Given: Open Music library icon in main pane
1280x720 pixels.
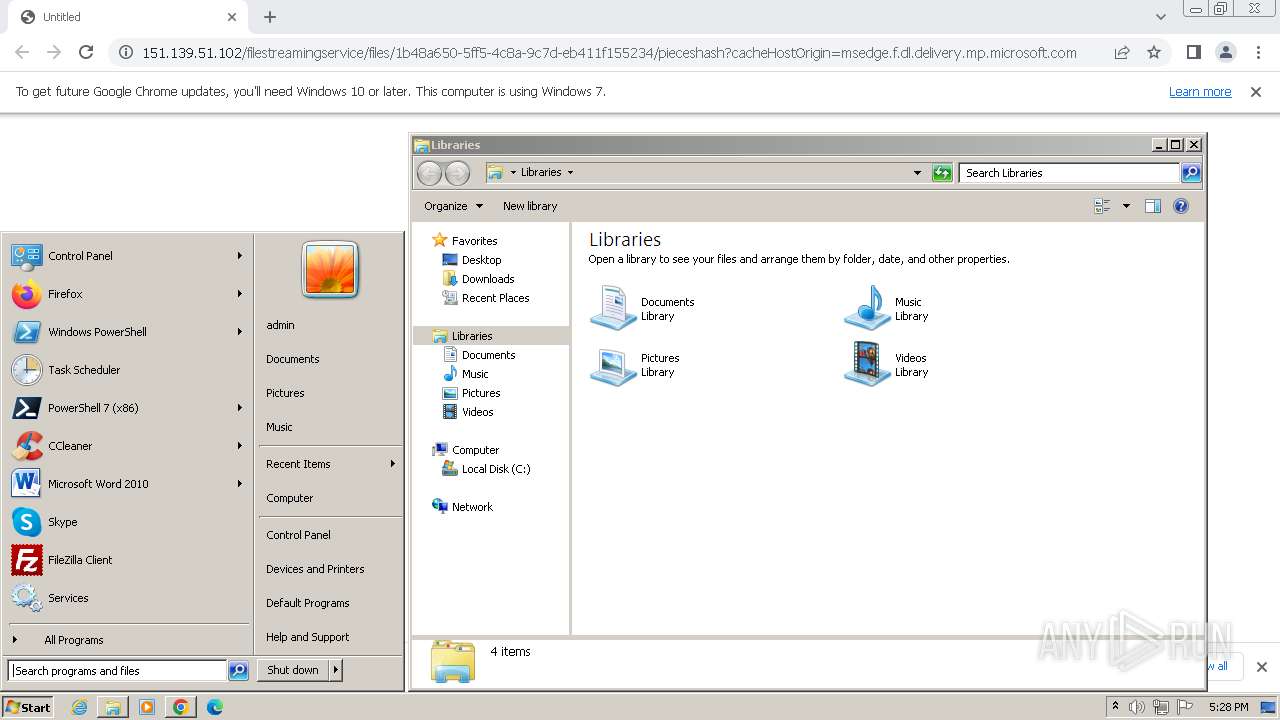Looking at the screenshot, I should (x=867, y=307).
